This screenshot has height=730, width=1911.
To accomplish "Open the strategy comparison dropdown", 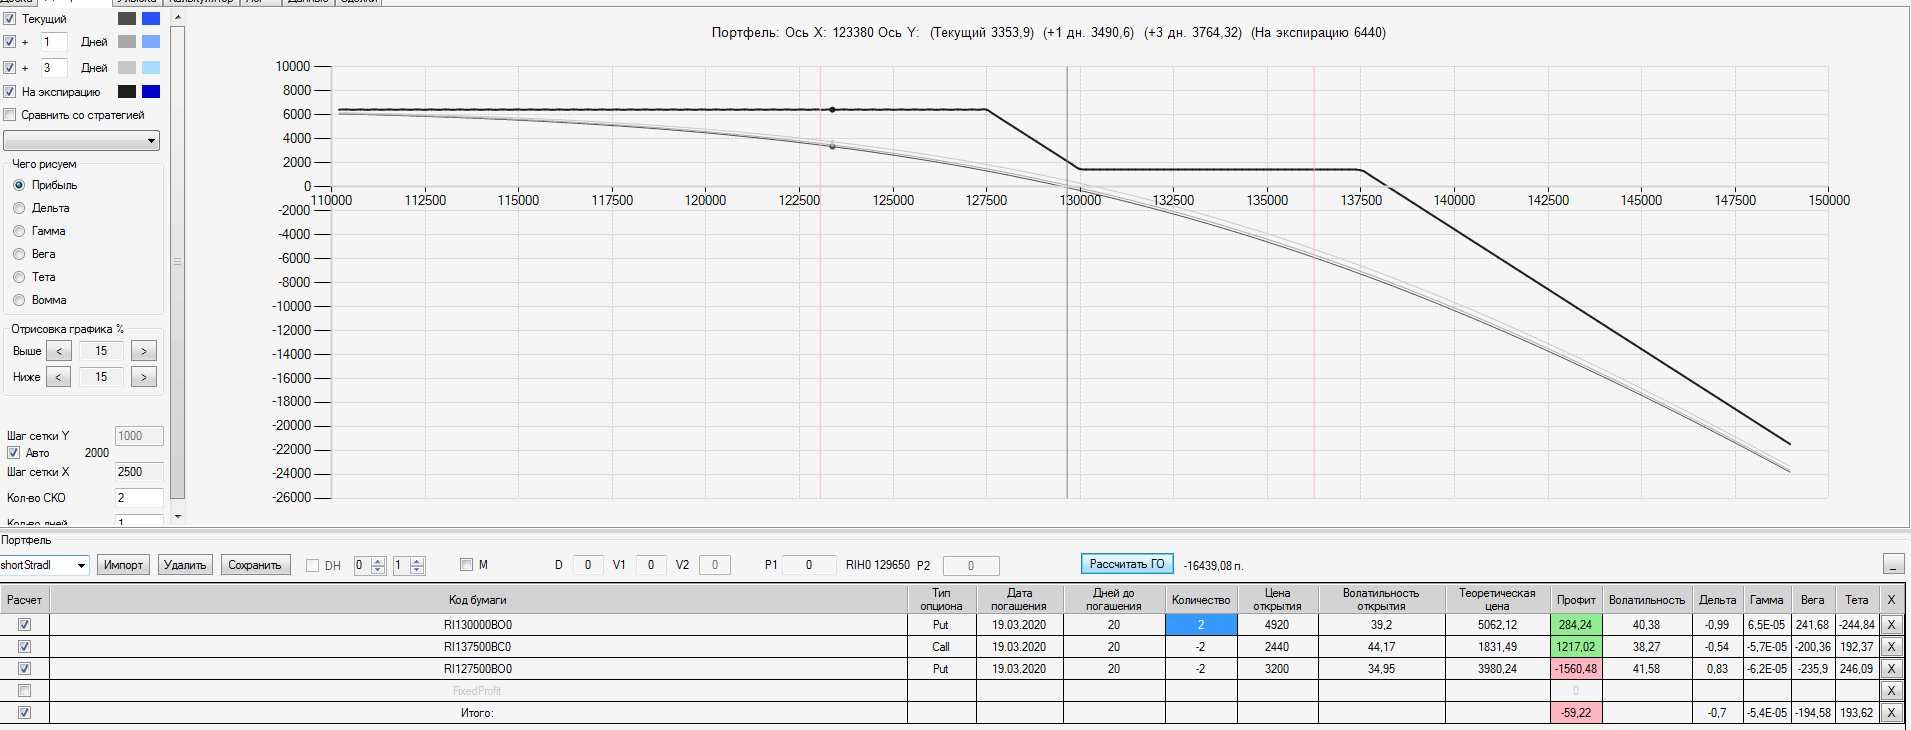I will tap(82, 141).
